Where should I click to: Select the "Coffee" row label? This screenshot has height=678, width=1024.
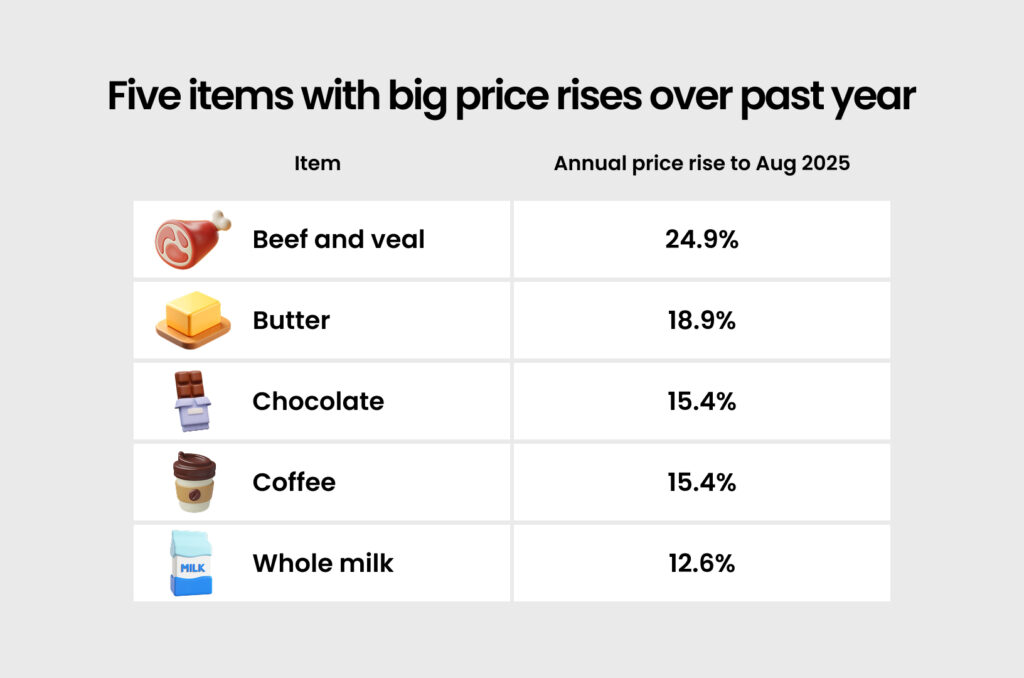294,483
